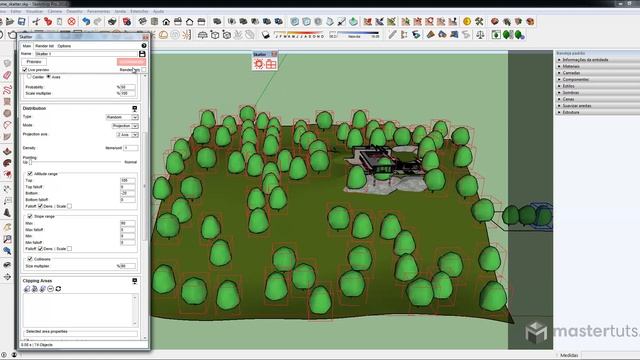Select the Axes radio button
Viewport: 640px width, 360px height.
[49, 76]
